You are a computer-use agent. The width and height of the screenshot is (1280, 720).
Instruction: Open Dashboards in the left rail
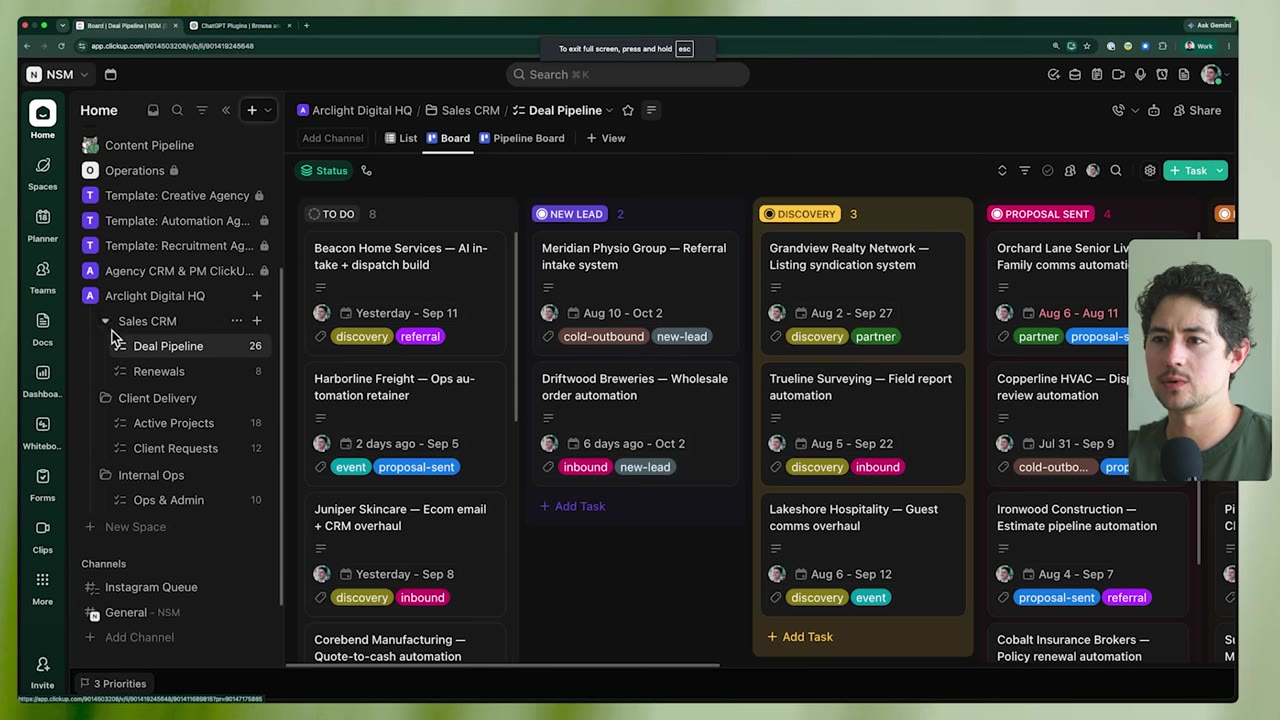point(42,380)
